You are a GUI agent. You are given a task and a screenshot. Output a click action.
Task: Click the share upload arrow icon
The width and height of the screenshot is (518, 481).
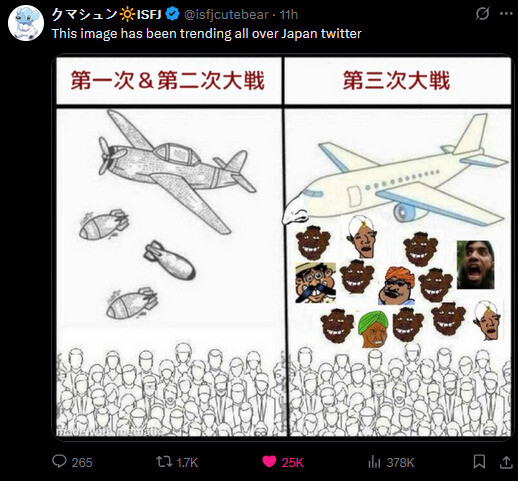(x=506, y=462)
